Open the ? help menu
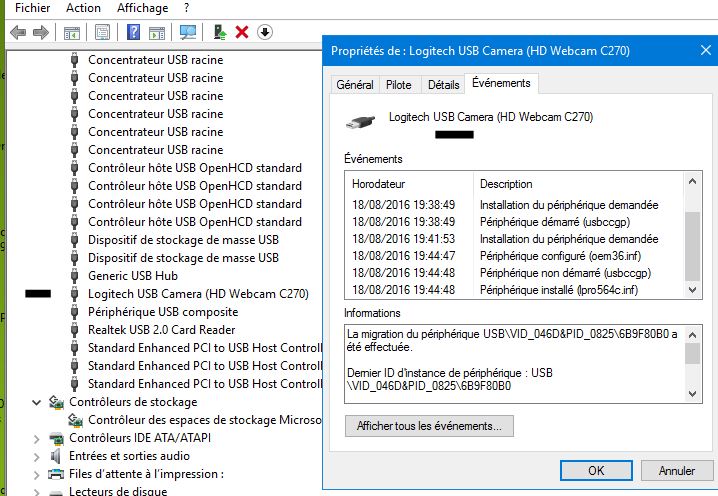The image size is (718, 496). pos(186,8)
